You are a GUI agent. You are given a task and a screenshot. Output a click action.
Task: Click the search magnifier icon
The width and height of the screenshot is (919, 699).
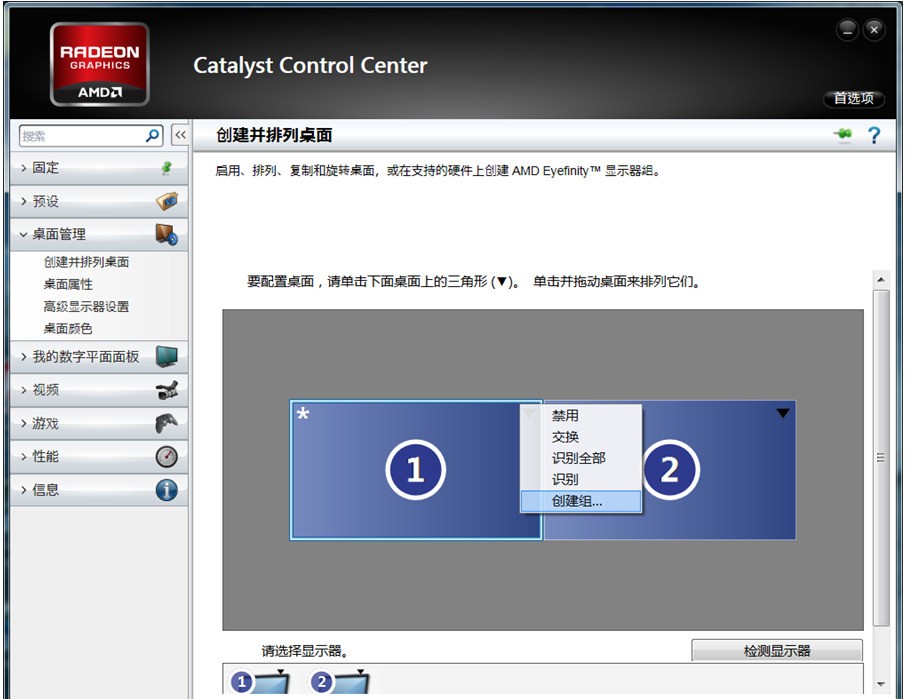(x=152, y=136)
